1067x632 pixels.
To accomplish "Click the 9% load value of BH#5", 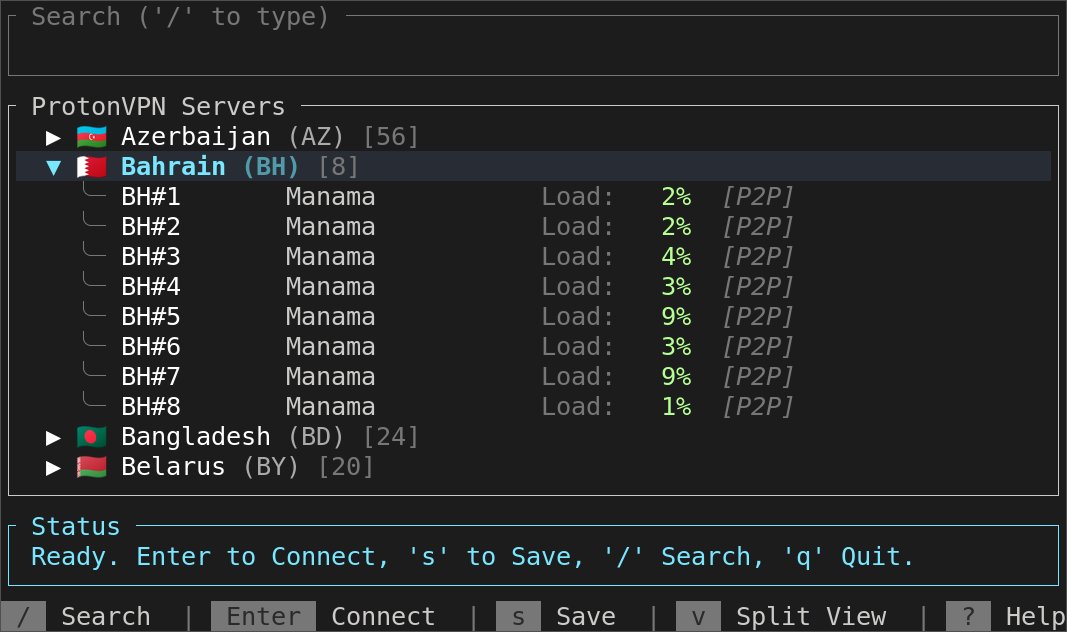I will pyautogui.click(x=676, y=316).
